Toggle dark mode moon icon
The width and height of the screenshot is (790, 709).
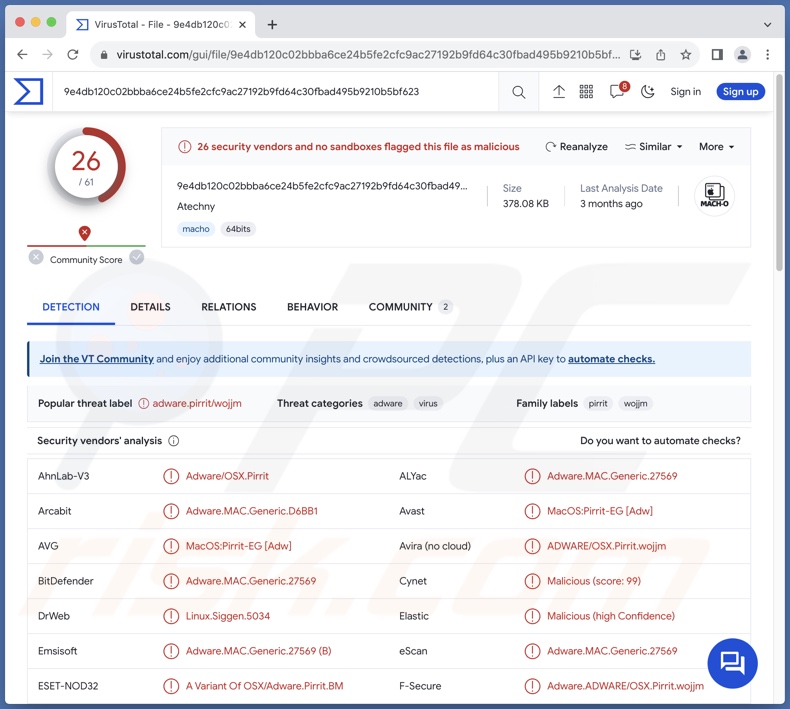(647, 92)
